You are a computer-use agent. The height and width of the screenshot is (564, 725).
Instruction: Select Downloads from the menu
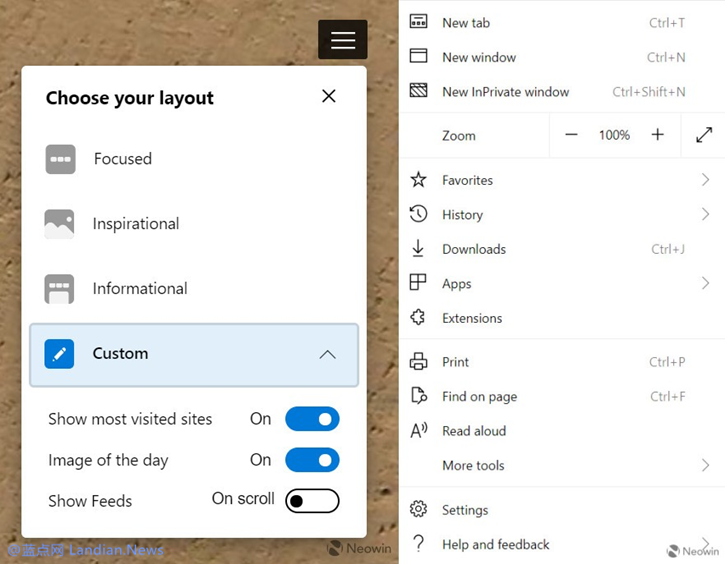point(474,249)
